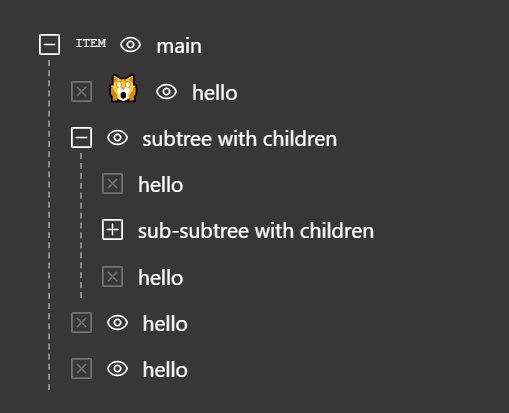The width and height of the screenshot is (509, 413).
Task: Click the screaming cat emoji icon
Action: click(123, 89)
